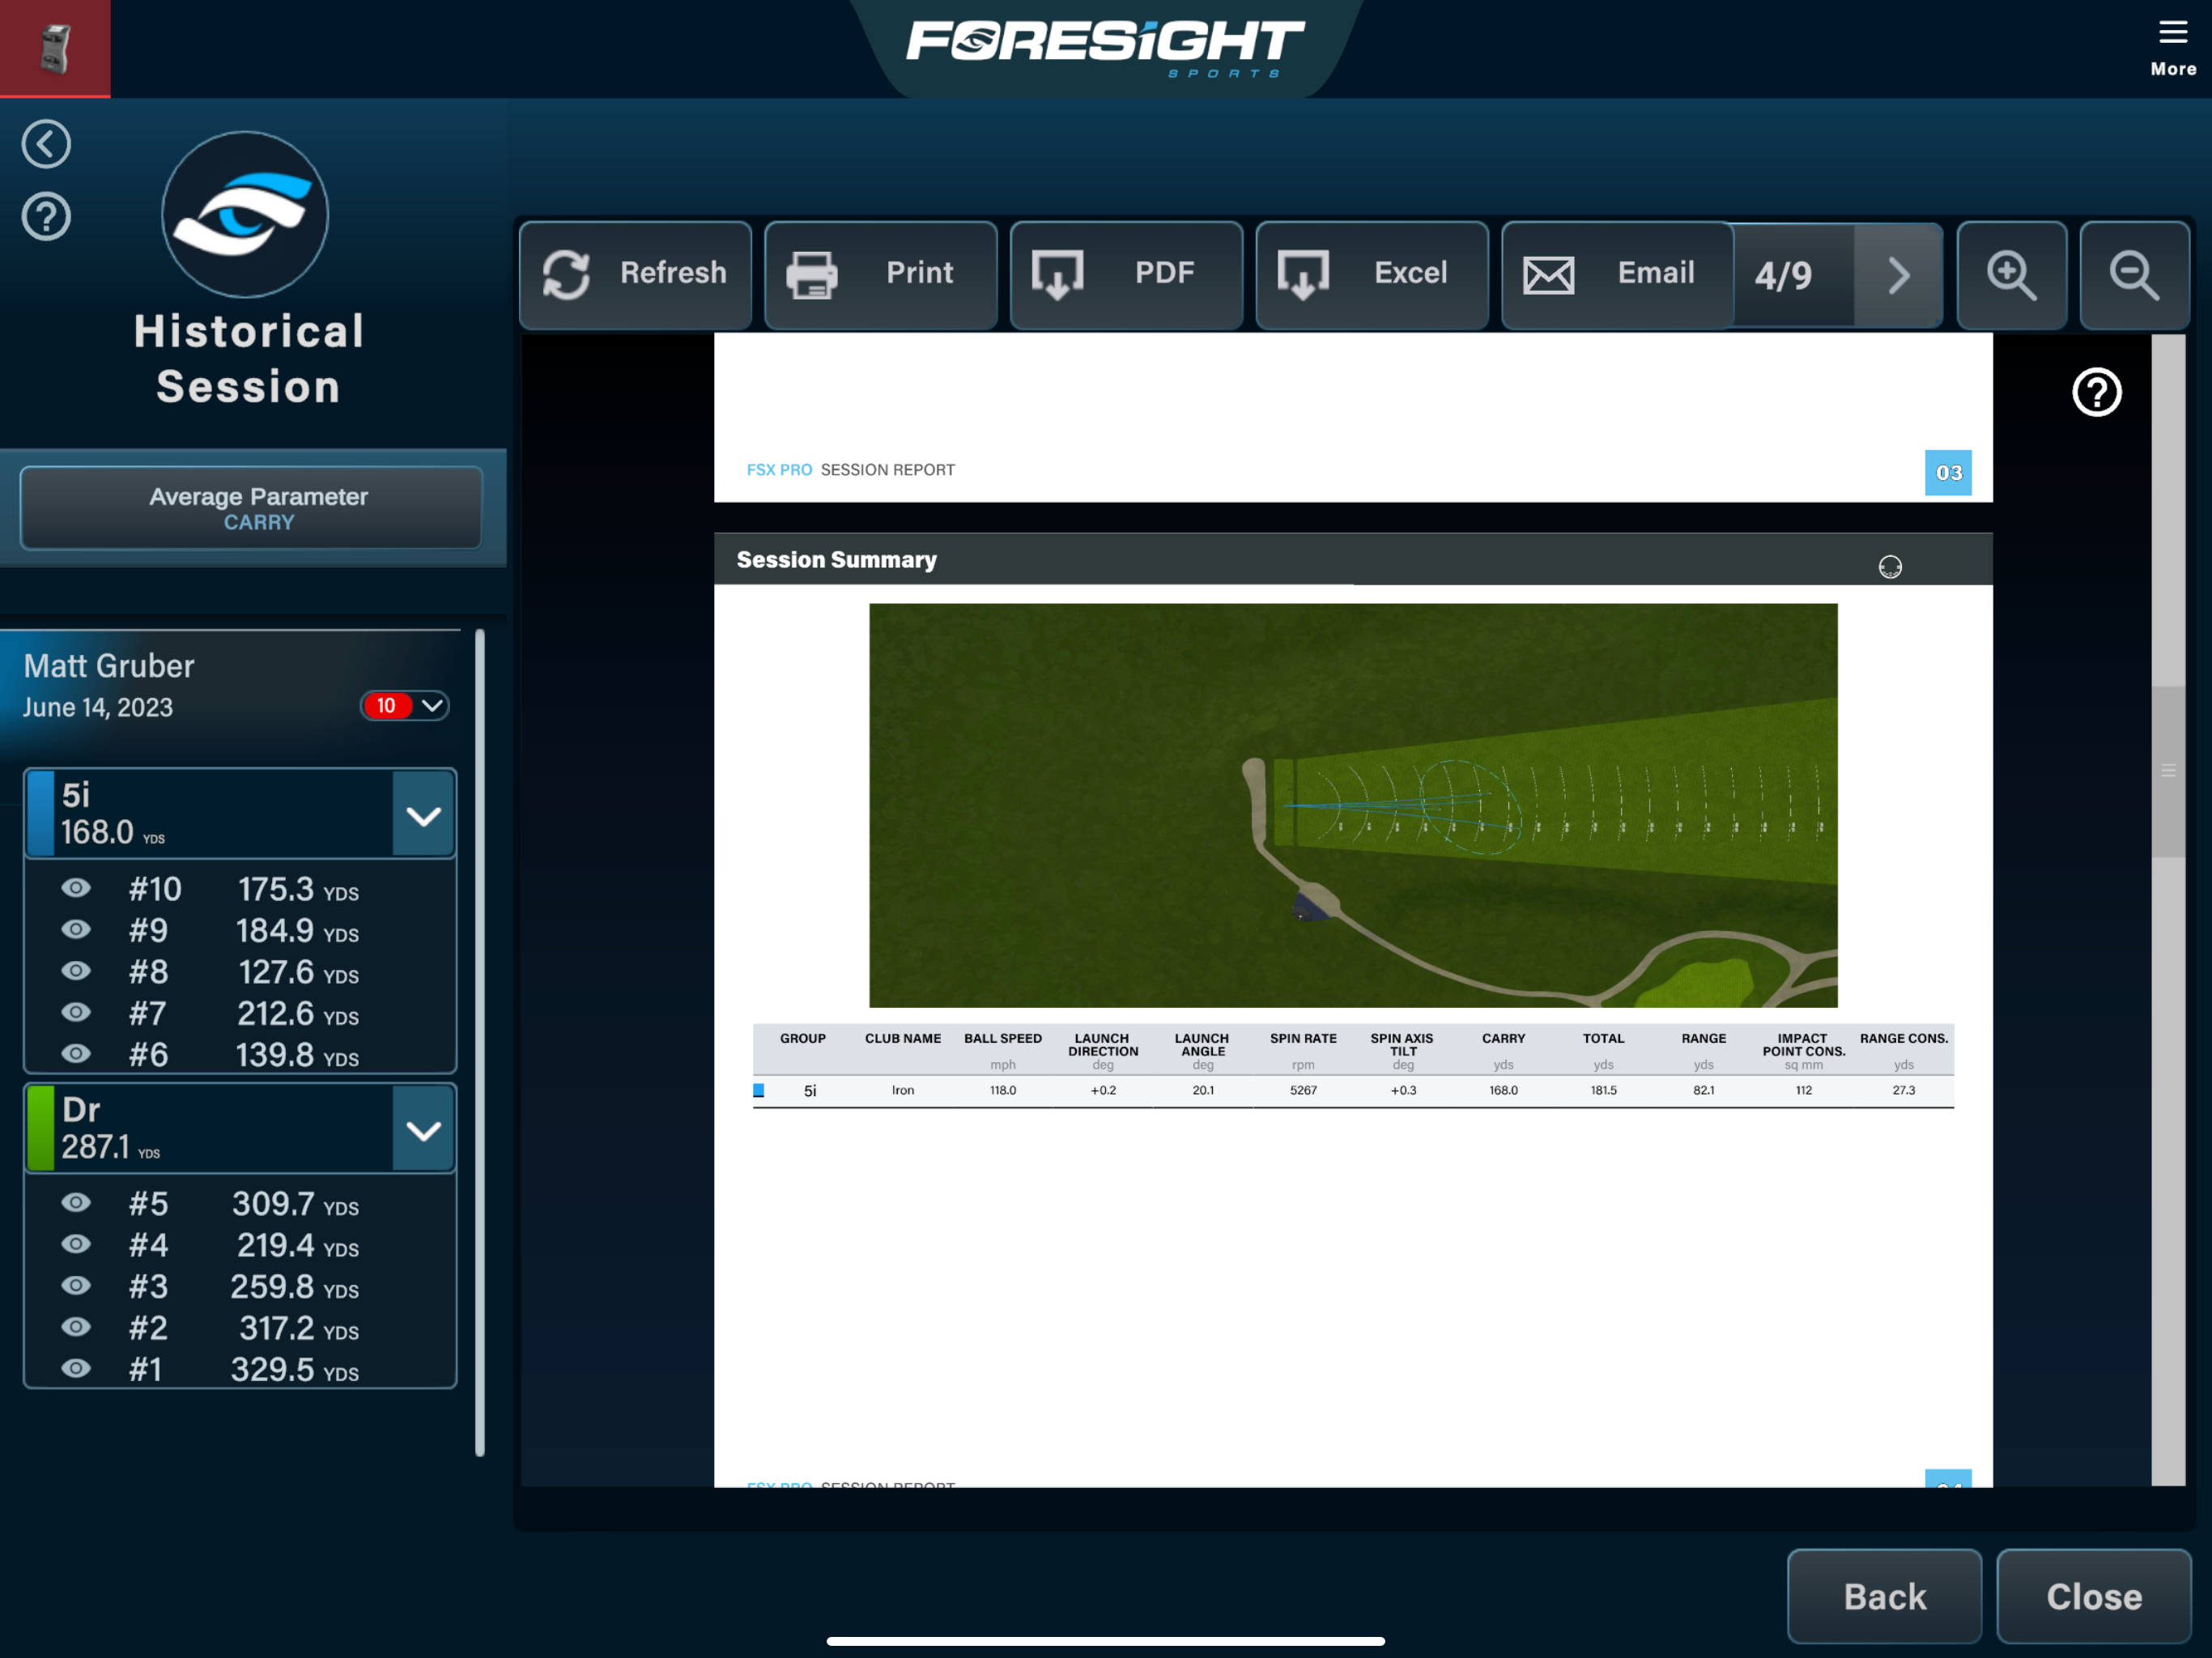The width and height of the screenshot is (2212, 1658).
Task: Toggle visibility of driver shot #3
Action: [x=76, y=1285]
